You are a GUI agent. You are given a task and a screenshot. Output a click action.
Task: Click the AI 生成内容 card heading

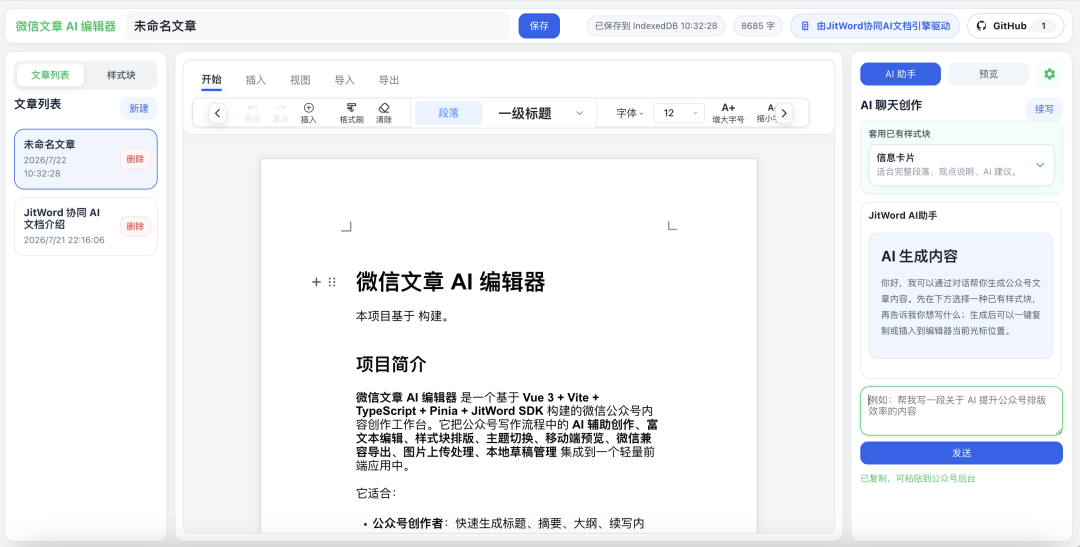(920, 256)
